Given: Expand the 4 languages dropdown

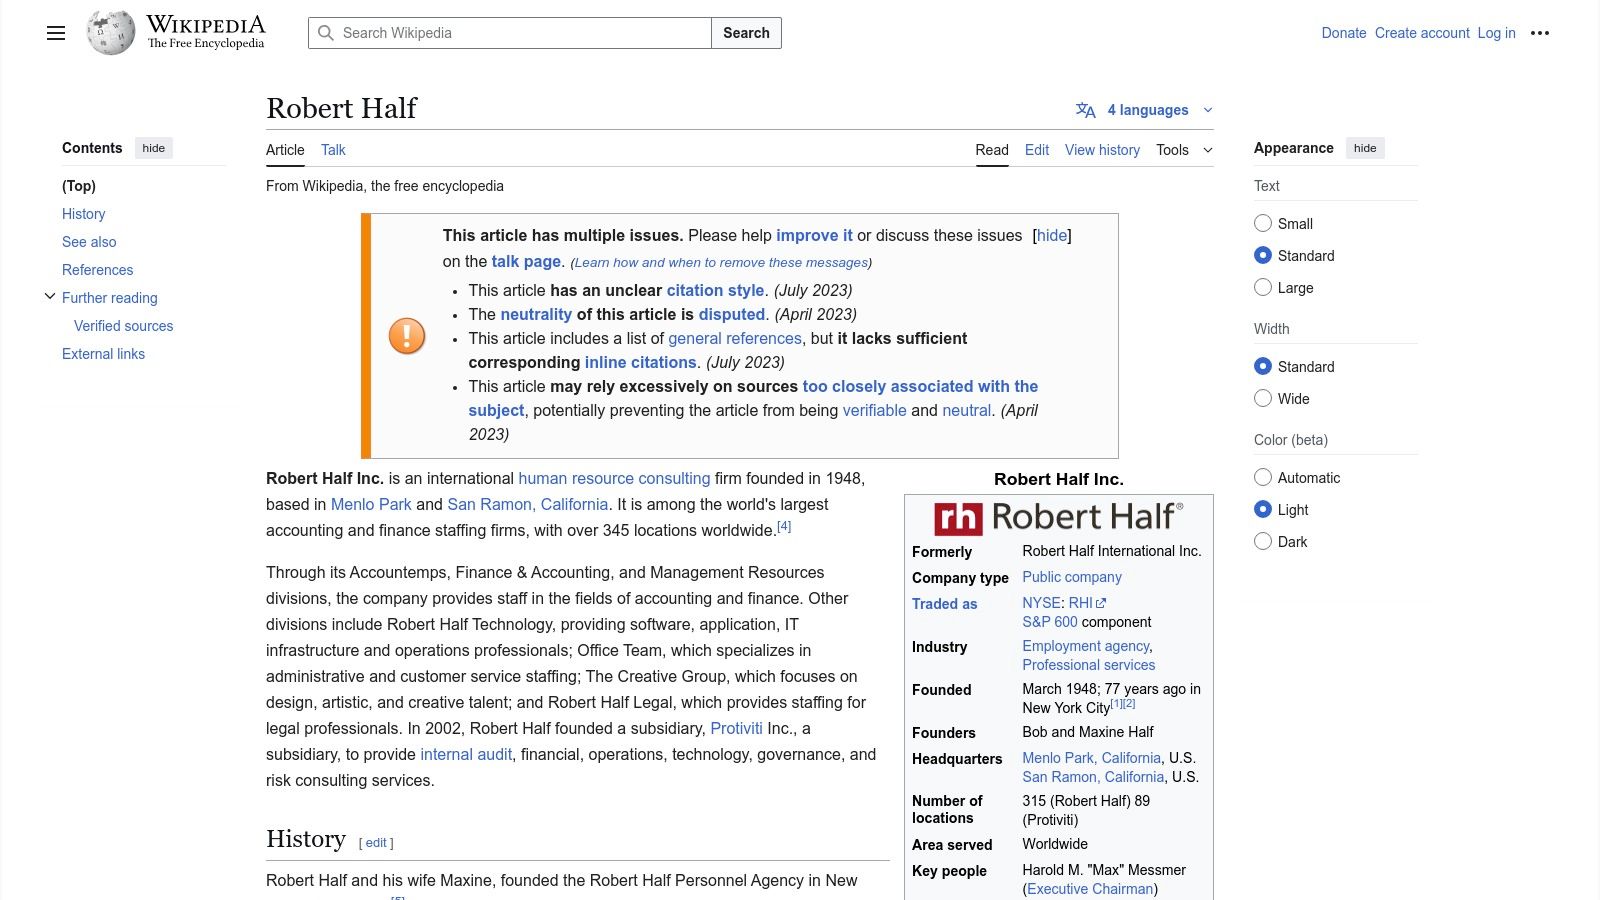Looking at the screenshot, I should tap(1145, 110).
